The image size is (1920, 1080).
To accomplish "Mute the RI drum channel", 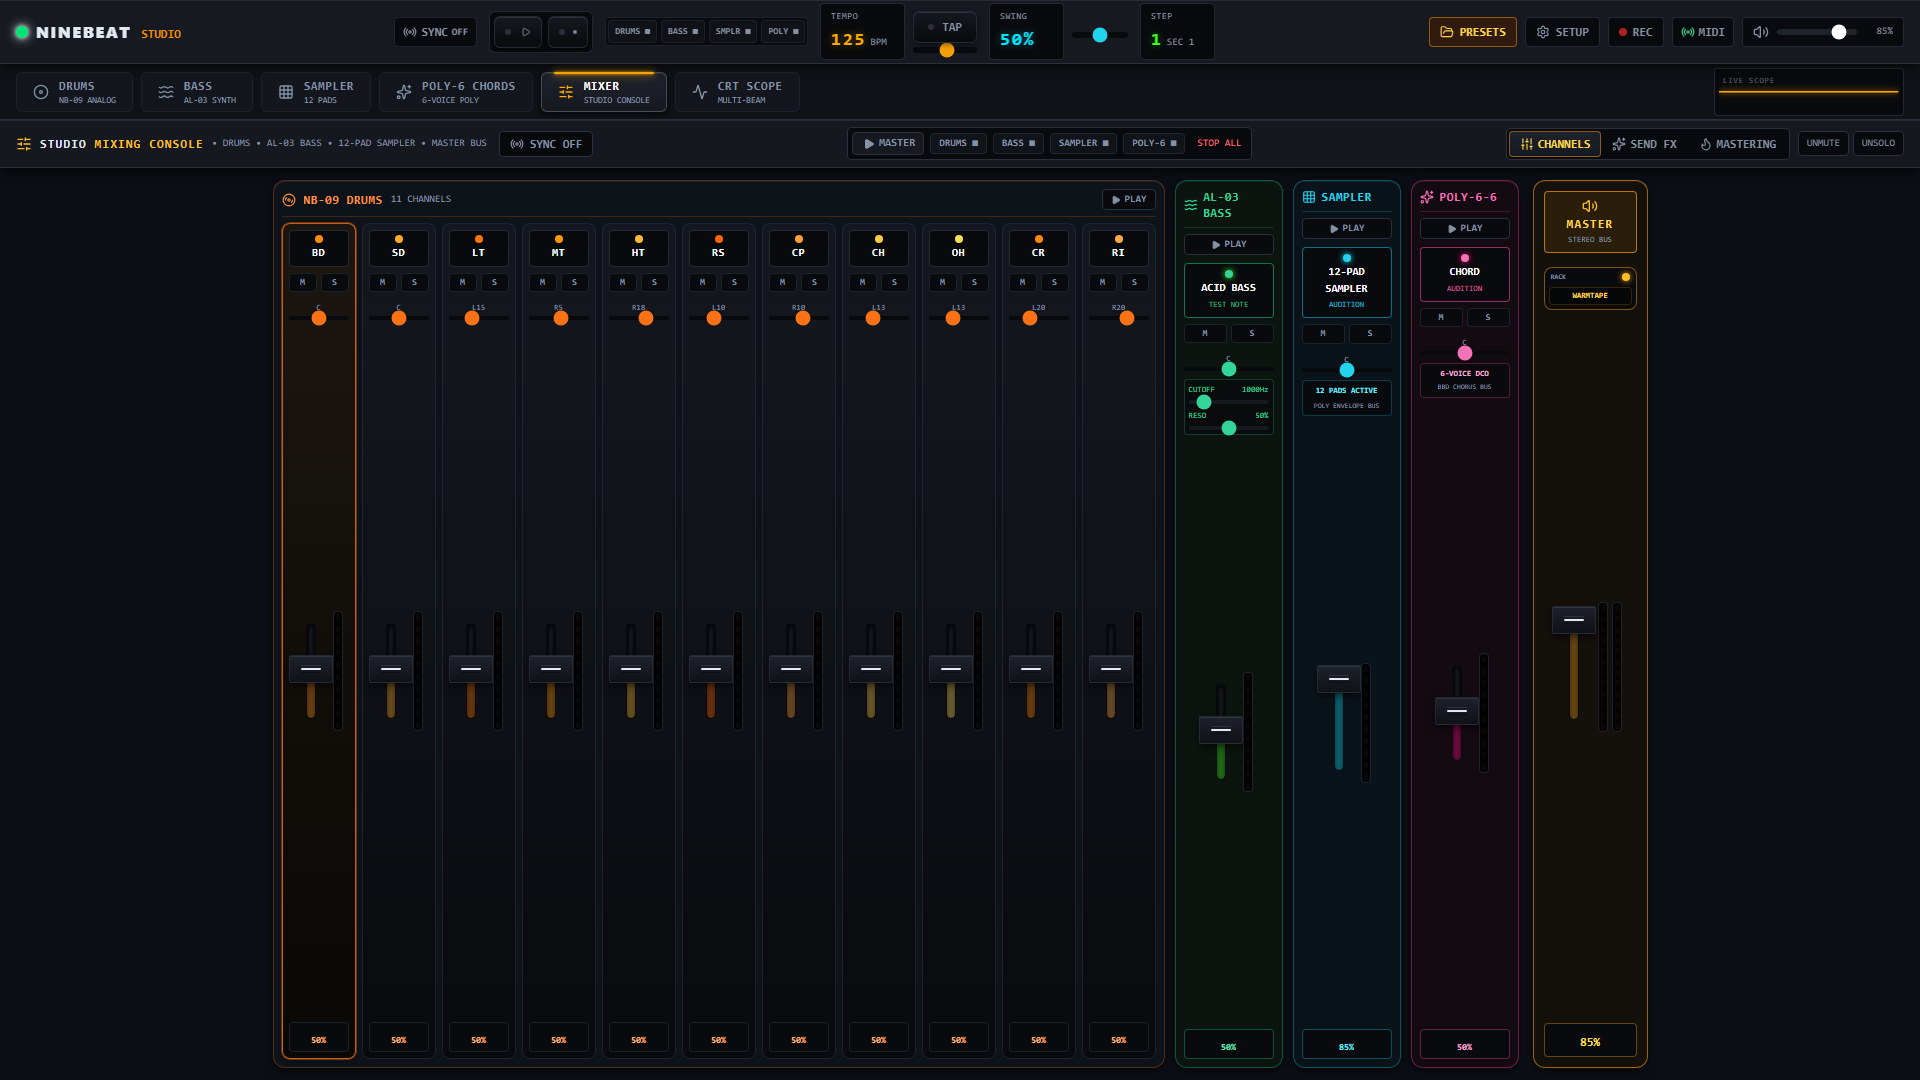I will [1103, 282].
